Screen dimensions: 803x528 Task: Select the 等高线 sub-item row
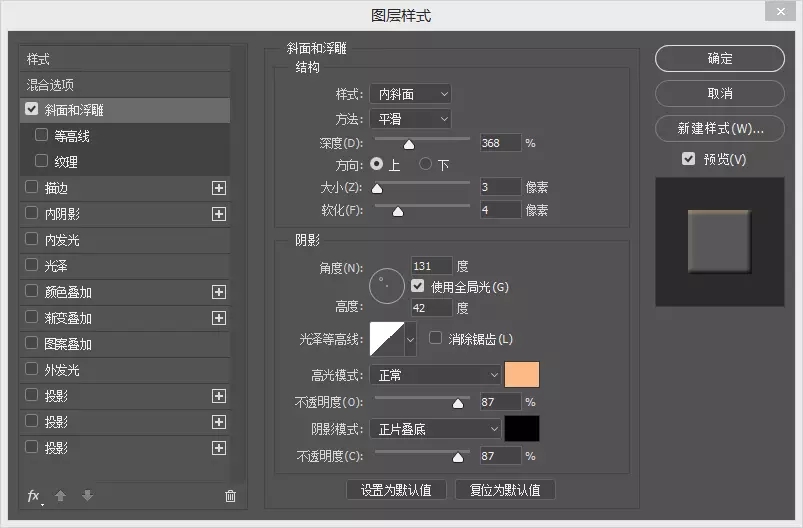(125, 136)
